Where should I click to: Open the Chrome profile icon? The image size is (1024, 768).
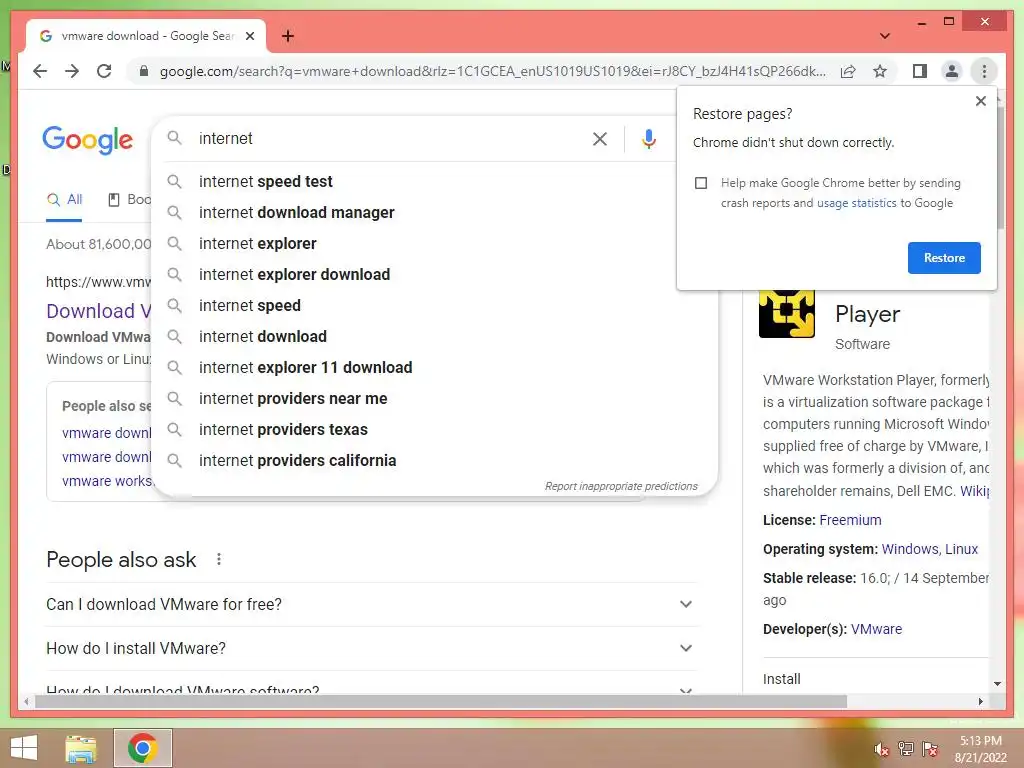pyautogui.click(x=952, y=71)
